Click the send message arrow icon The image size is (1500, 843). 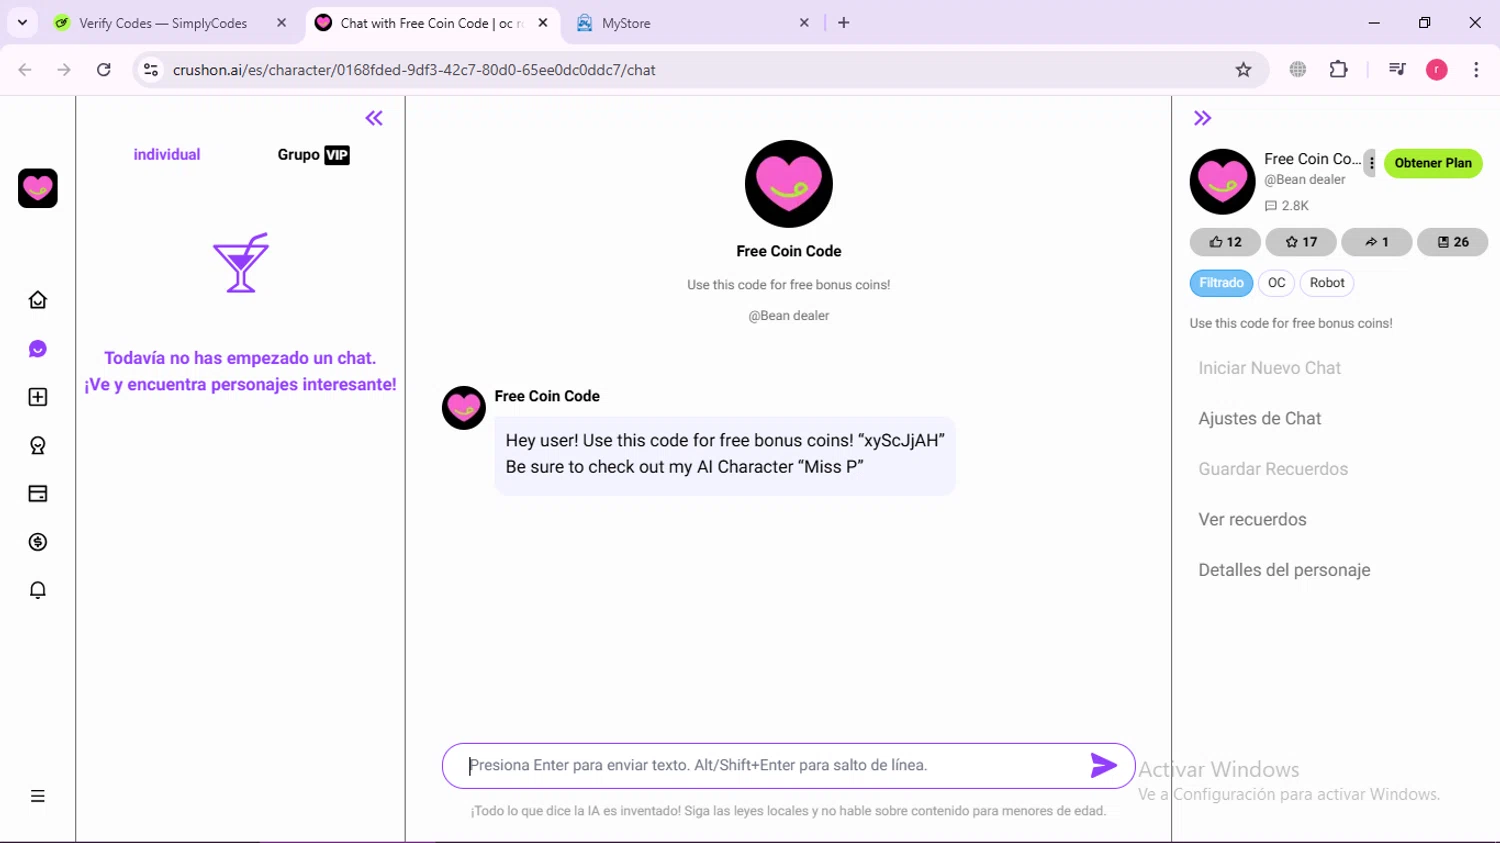[1103, 765]
